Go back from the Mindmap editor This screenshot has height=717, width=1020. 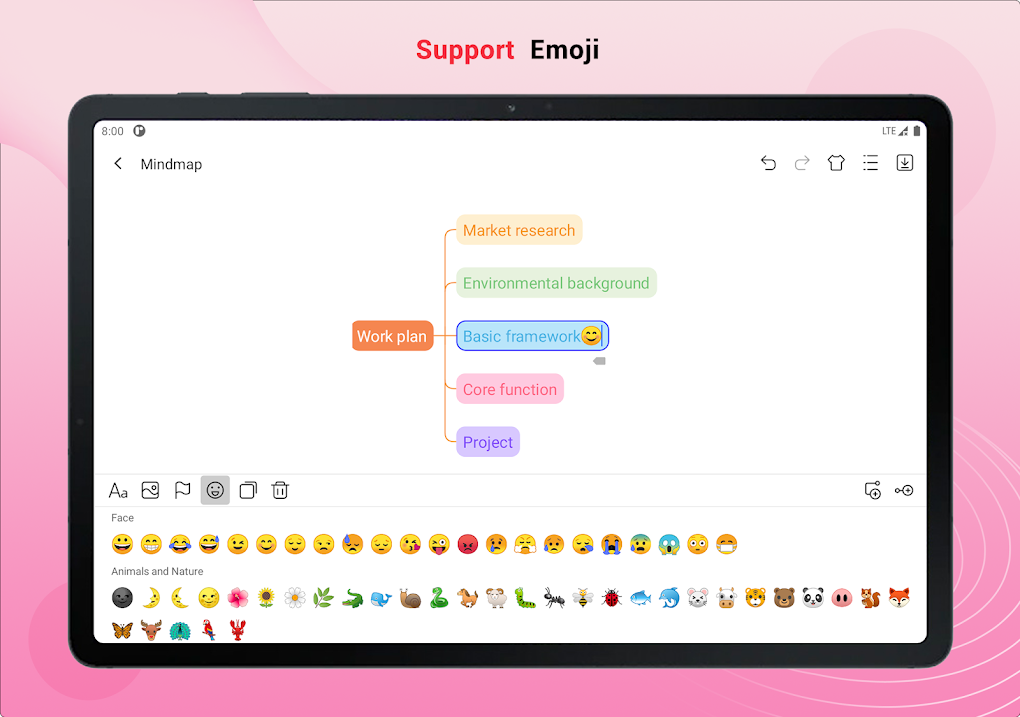(x=117, y=163)
